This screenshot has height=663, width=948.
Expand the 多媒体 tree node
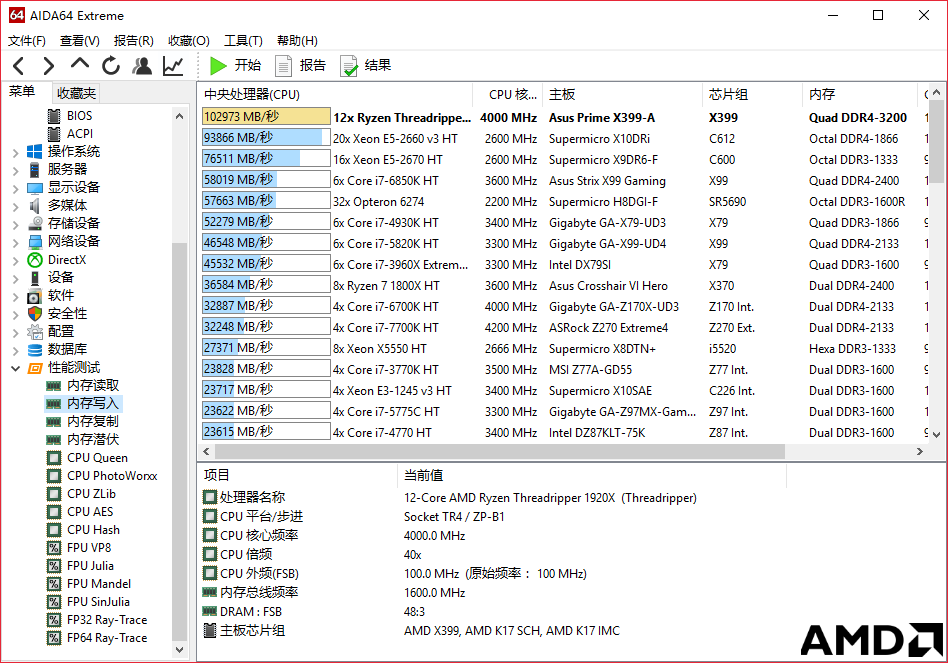click(16, 207)
